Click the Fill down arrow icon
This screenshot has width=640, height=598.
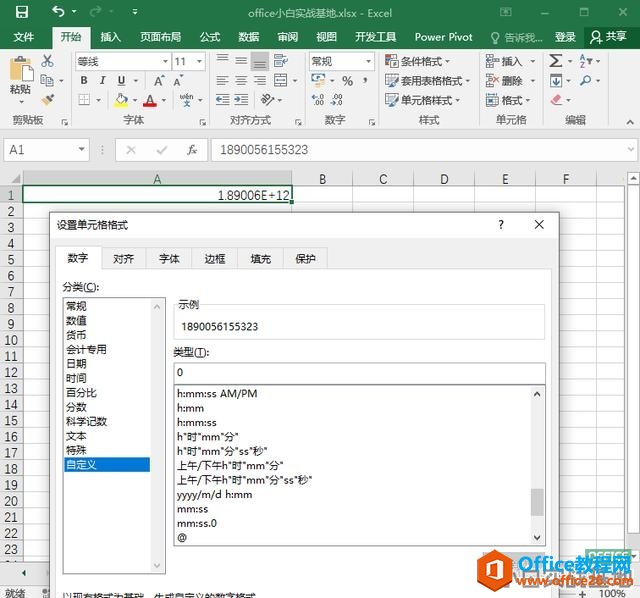click(556, 80)
